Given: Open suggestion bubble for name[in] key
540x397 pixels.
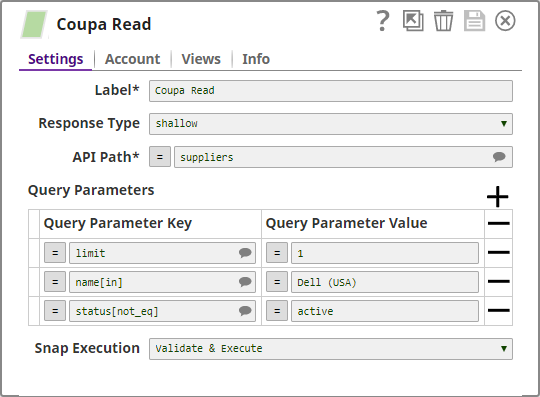Looking at the screenshot, I should pos(245,282).
